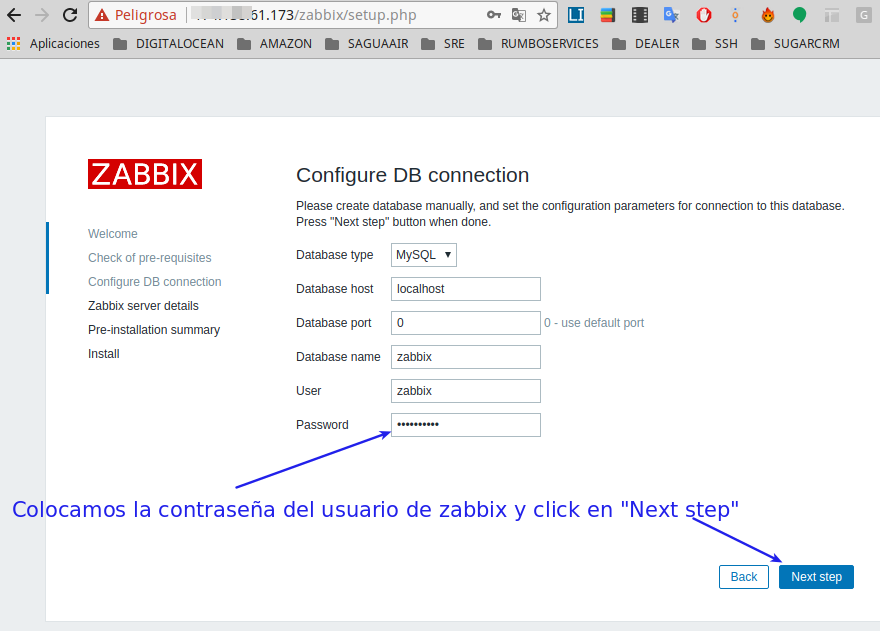The width and height of the screenshot is (880, 631).
Task: Open the colorful stacked bars extension
Action: 607,15
